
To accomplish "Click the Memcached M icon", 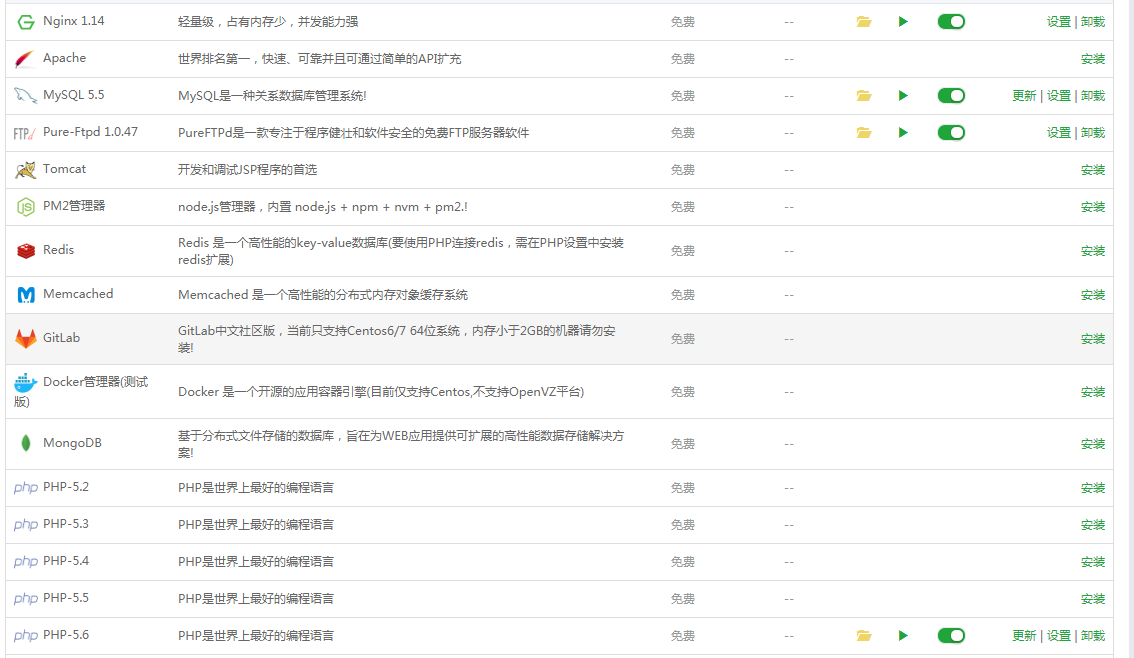I will (26, 295).
